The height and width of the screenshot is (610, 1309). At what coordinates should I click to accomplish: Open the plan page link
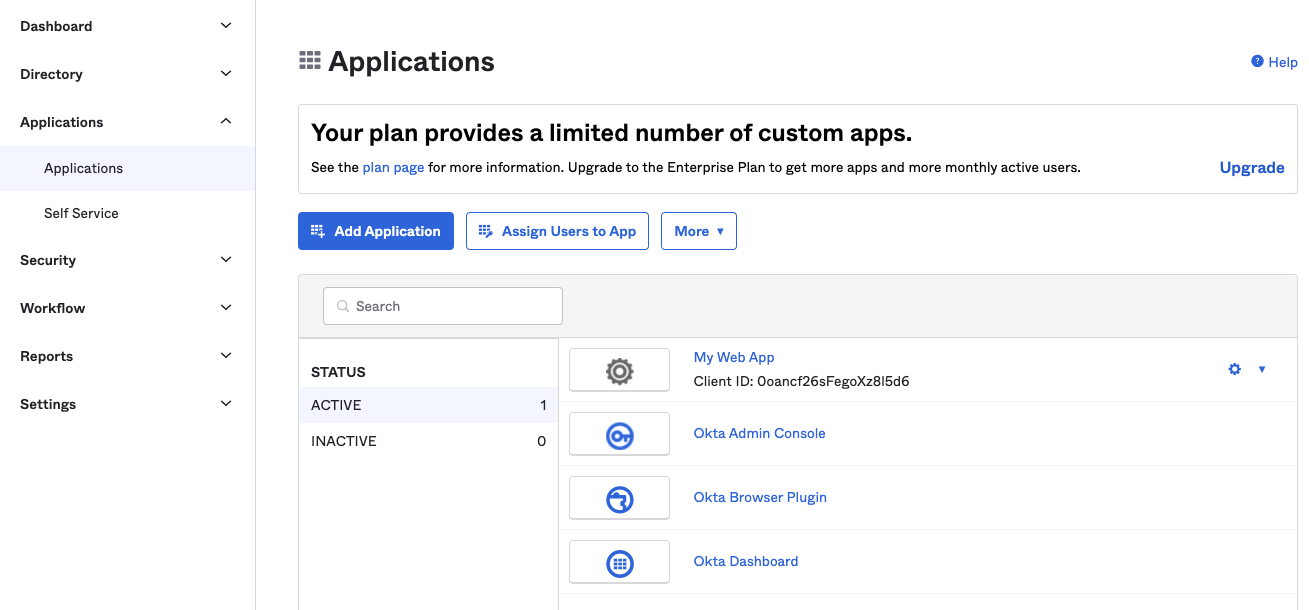click(393, 168)
